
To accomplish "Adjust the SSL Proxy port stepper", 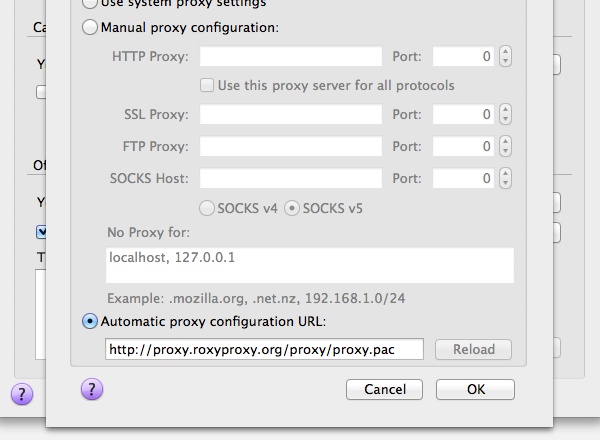I will coord(505,114).
